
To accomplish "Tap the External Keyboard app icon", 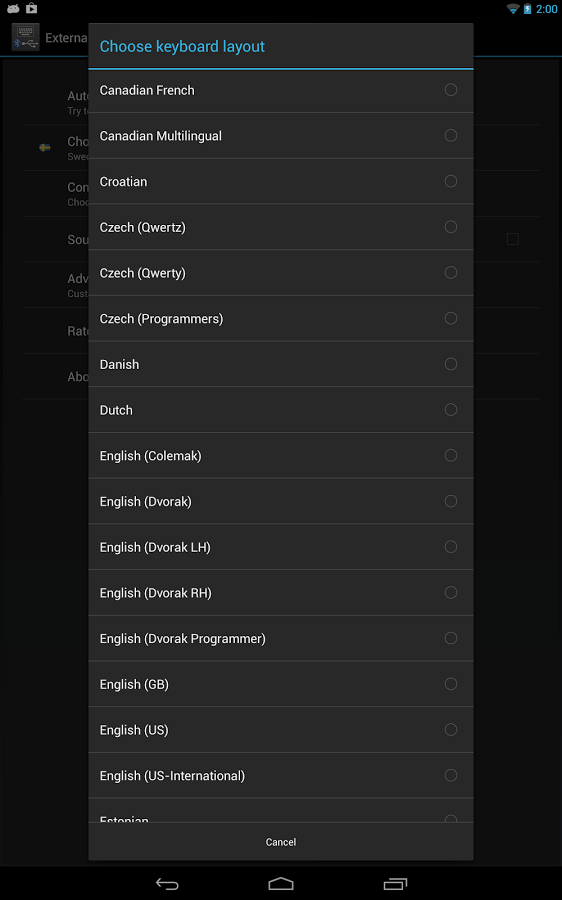I will [x=26, y=38].
